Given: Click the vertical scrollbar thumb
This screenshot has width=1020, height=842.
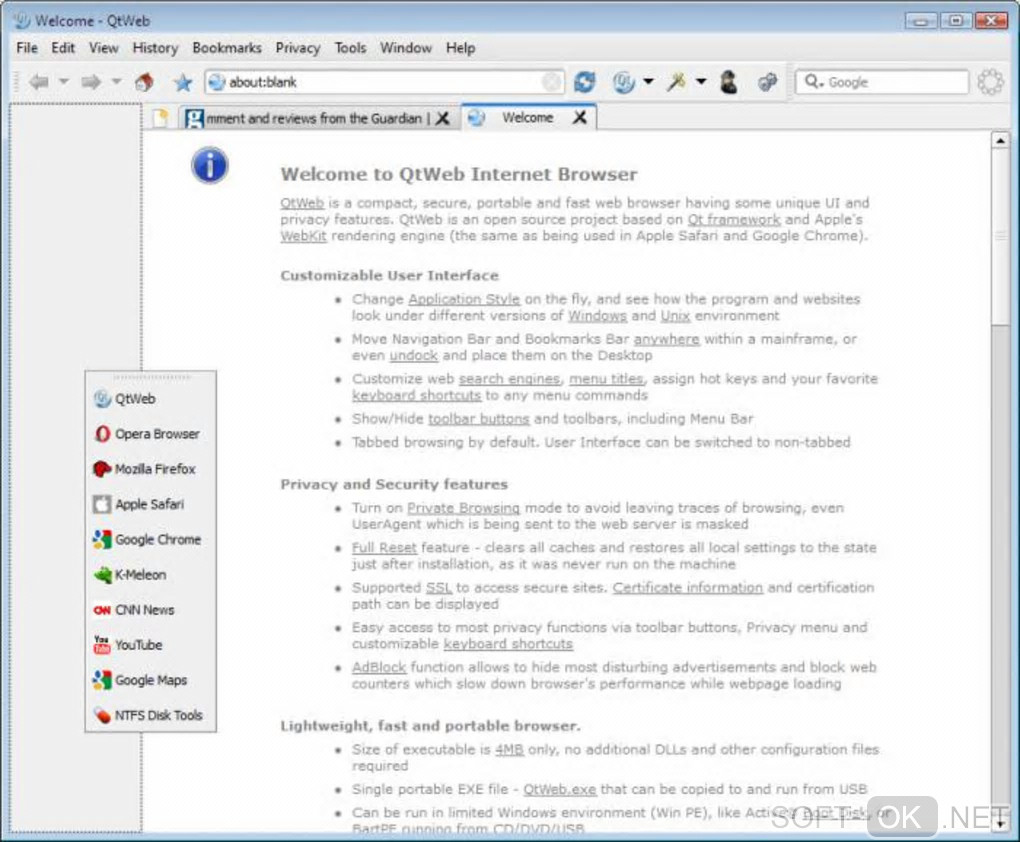Looking at the screenshot, I should (x=1000, y=236).
